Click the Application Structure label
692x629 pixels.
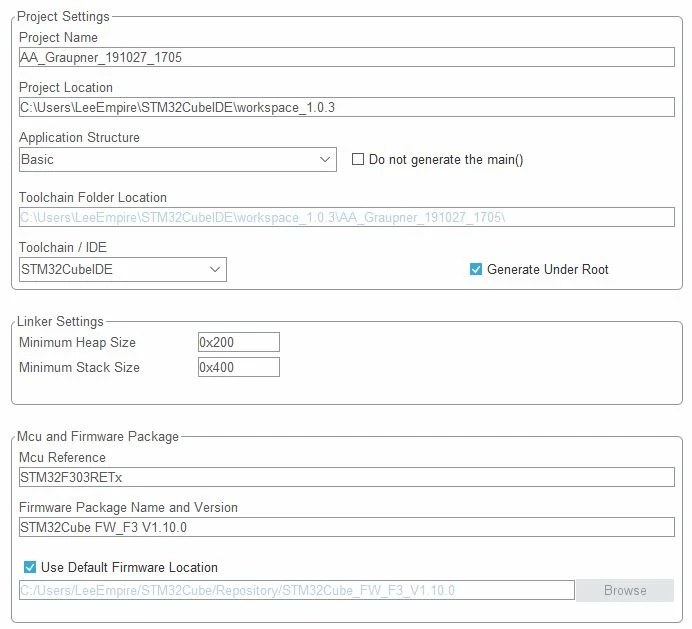[79, 137]
